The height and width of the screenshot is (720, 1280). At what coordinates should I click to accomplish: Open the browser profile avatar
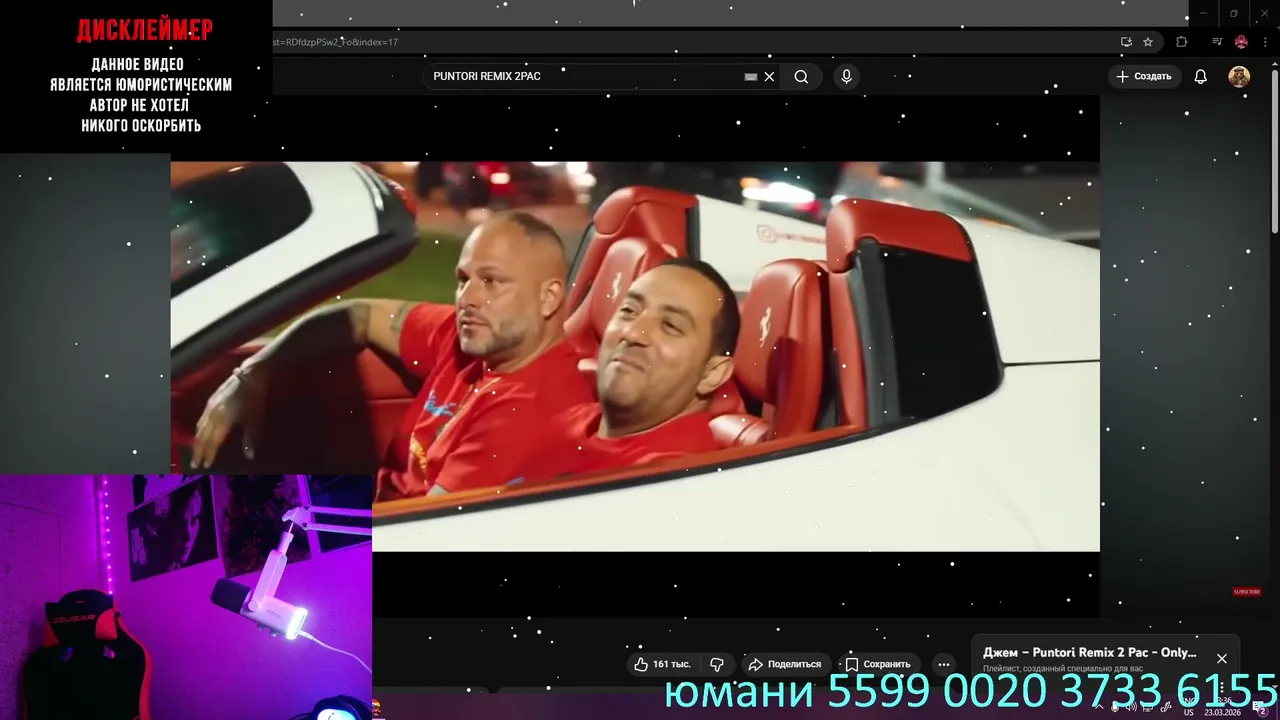1241,42
